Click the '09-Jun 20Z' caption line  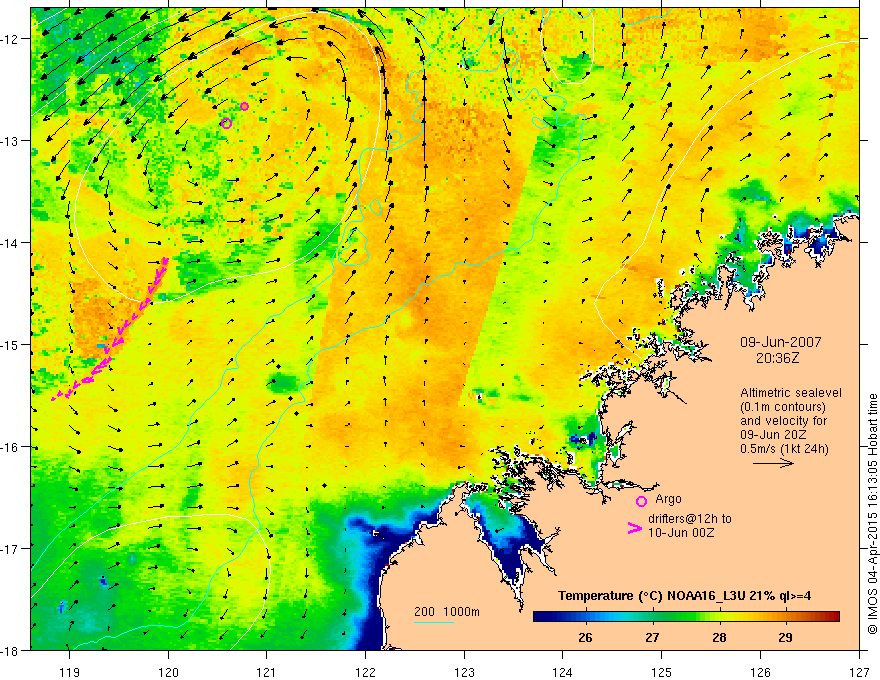click(773, 435)
